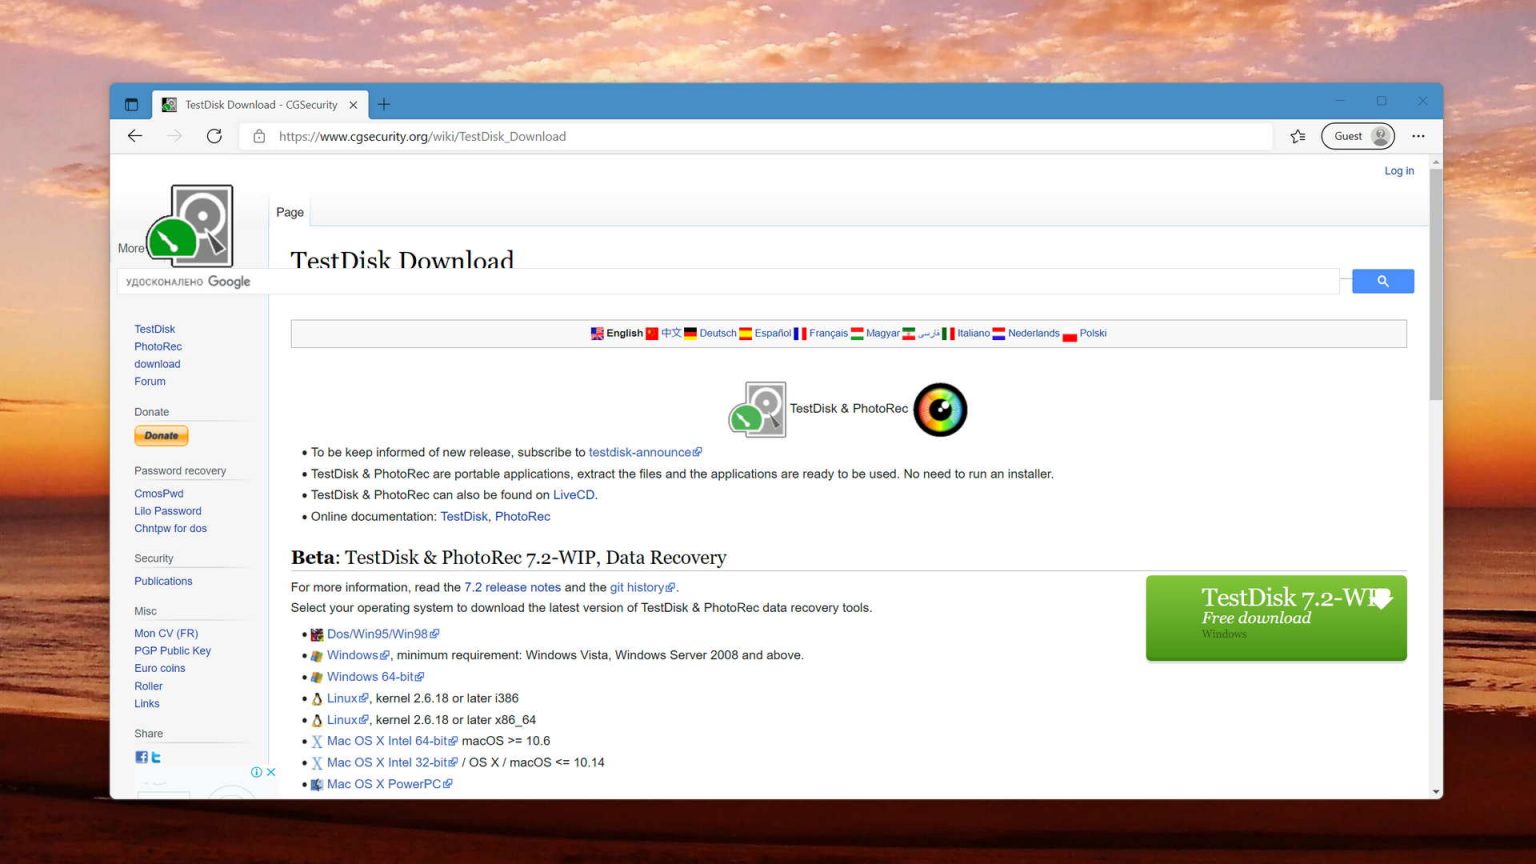The image size is (1536, 864).
Task: Click the orange Donate button
Action: [x=161, y=436]
